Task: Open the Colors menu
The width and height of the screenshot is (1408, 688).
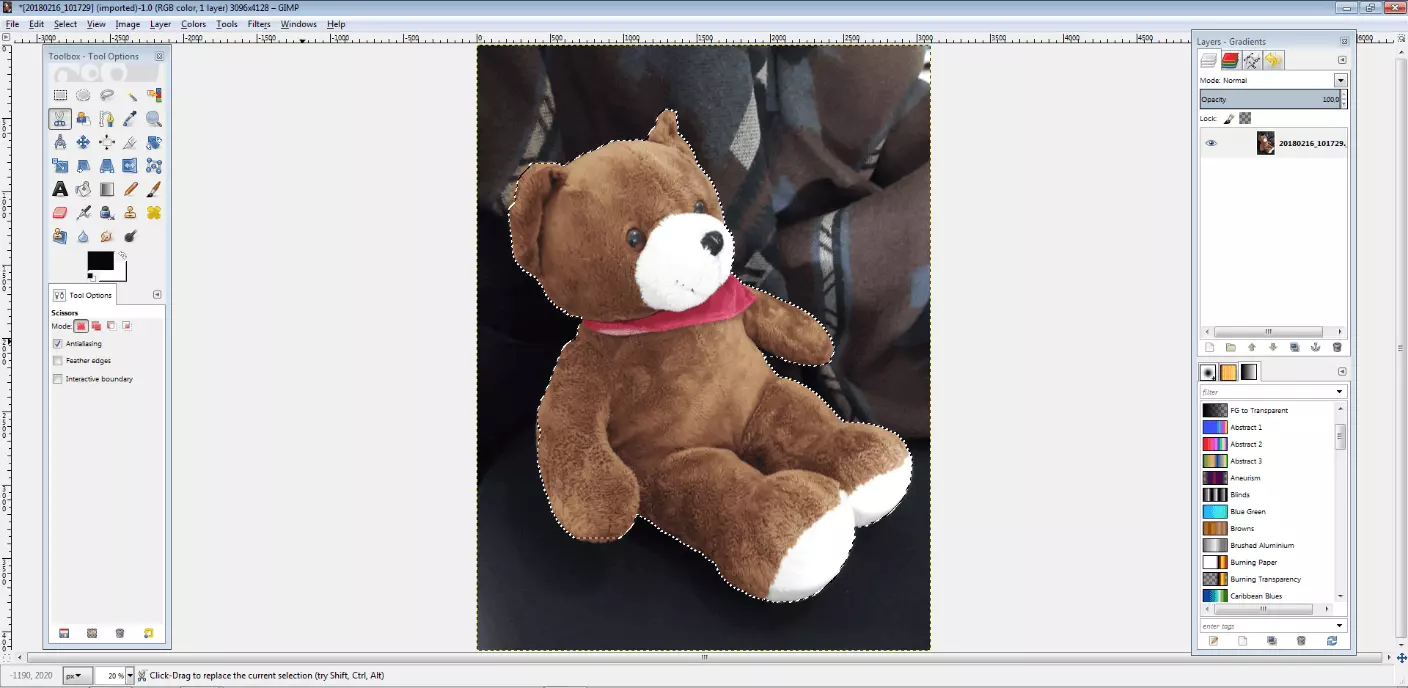Action: coord(194,24)
